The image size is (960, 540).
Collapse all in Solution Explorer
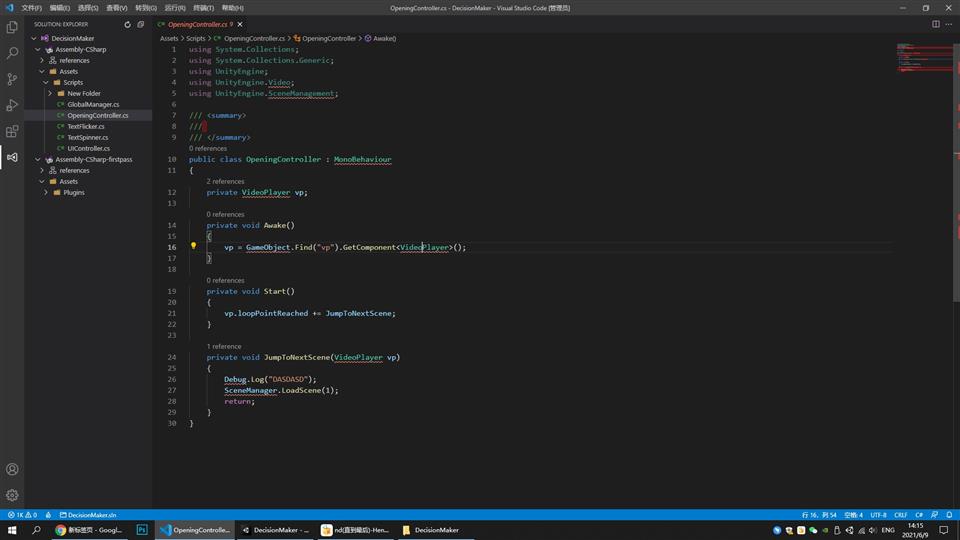(x=141, y=24)
